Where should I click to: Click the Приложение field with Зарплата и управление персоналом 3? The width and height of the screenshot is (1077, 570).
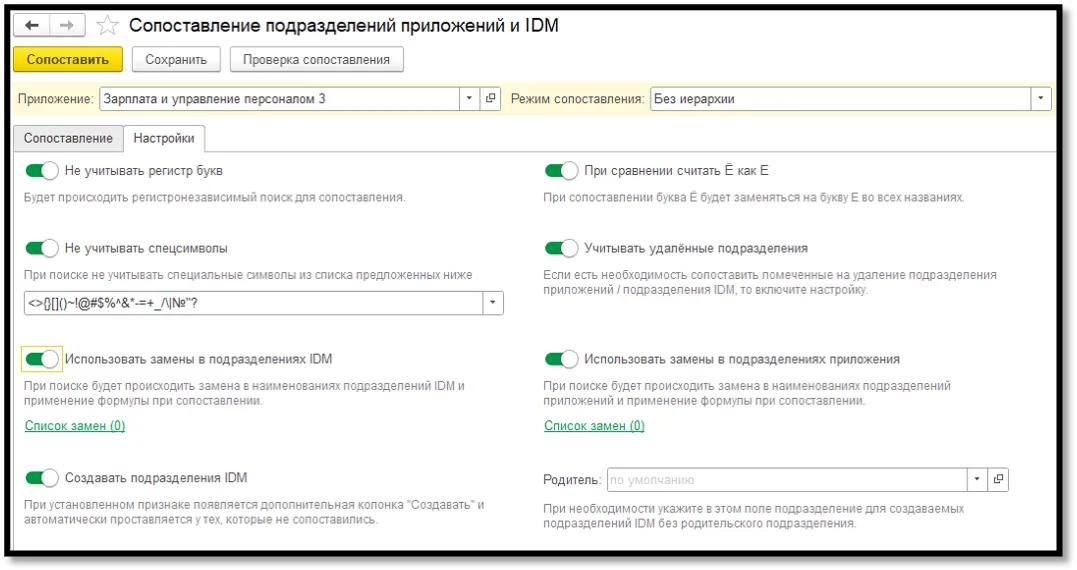(280, 98)
